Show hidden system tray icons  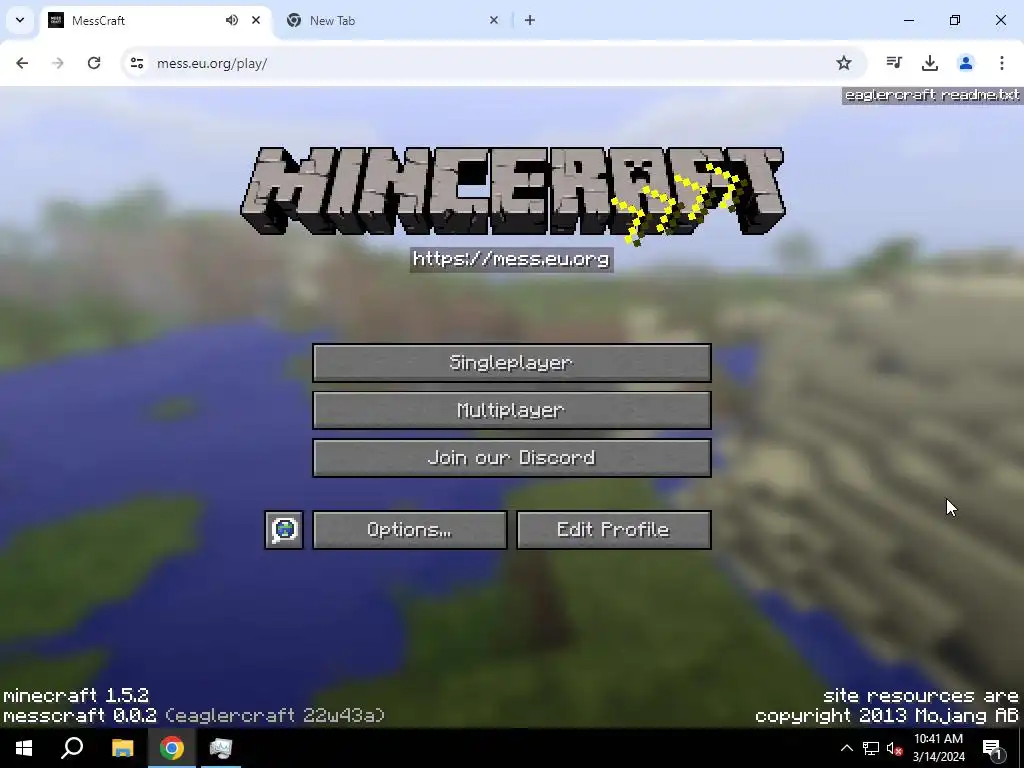846,748
